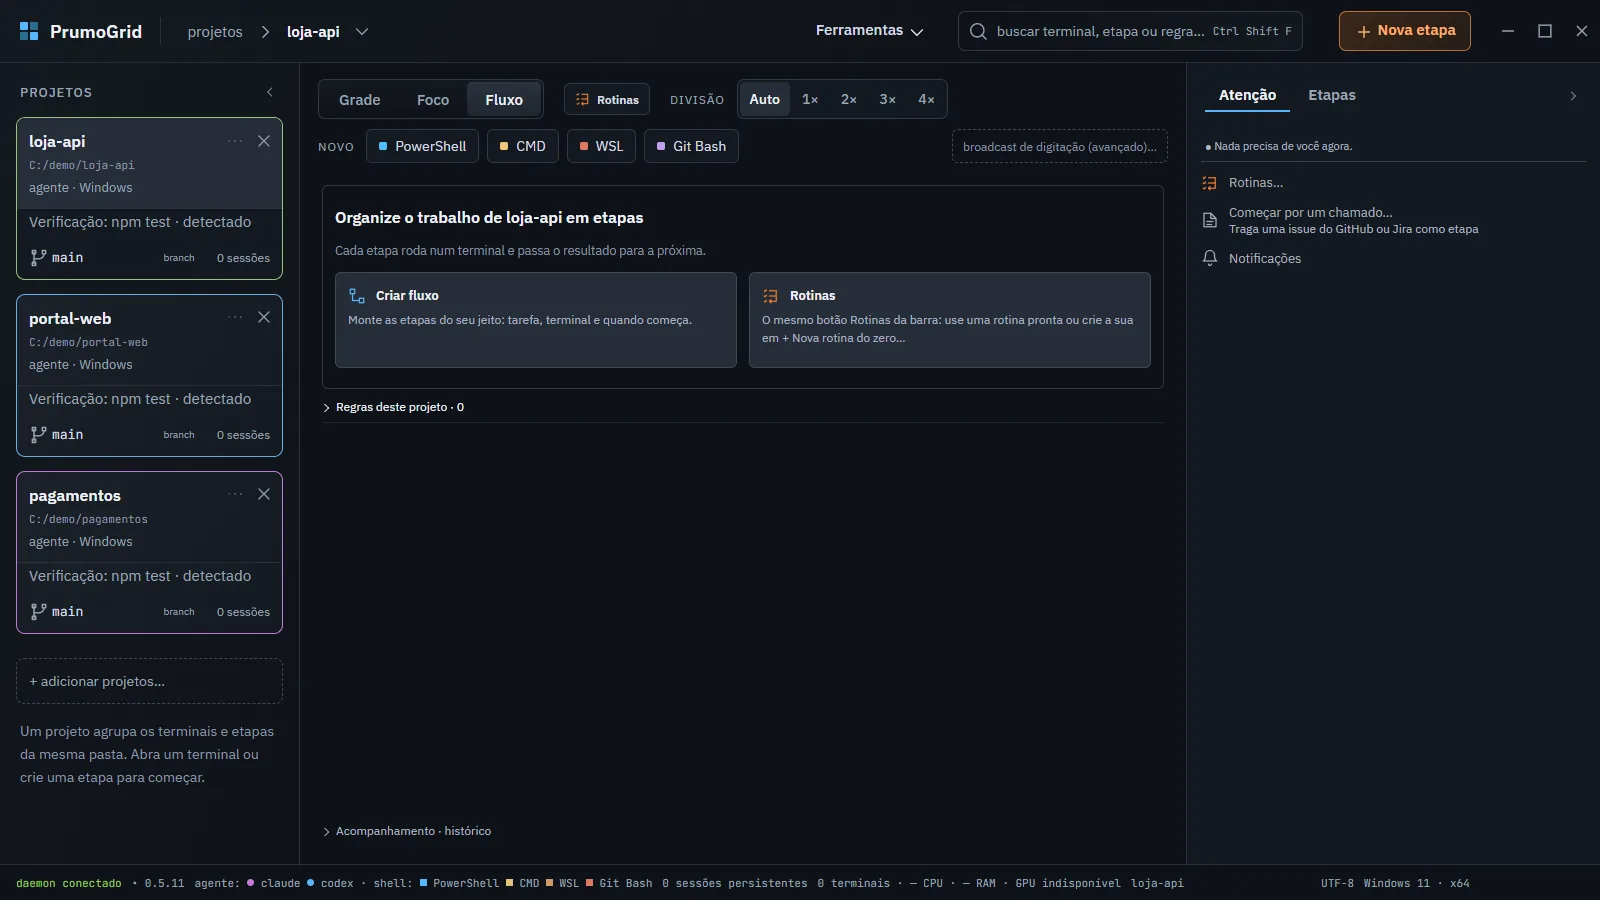Click the branch icon in pagamentos card
The height and width of the screenshot is (900, 1600).
click(38, 611)
